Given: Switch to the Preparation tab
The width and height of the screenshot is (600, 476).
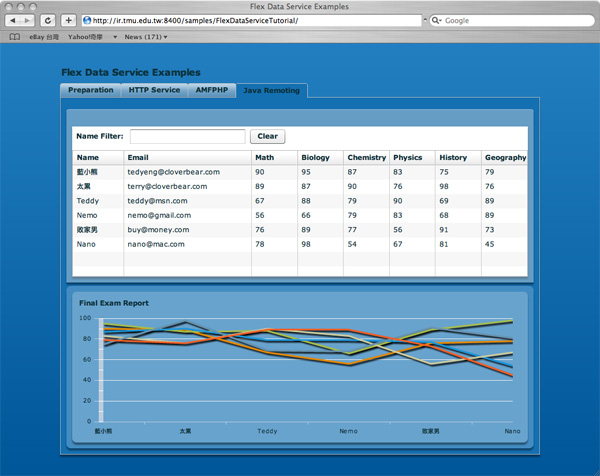Looking at the screenshot, I should pos(90,90).
